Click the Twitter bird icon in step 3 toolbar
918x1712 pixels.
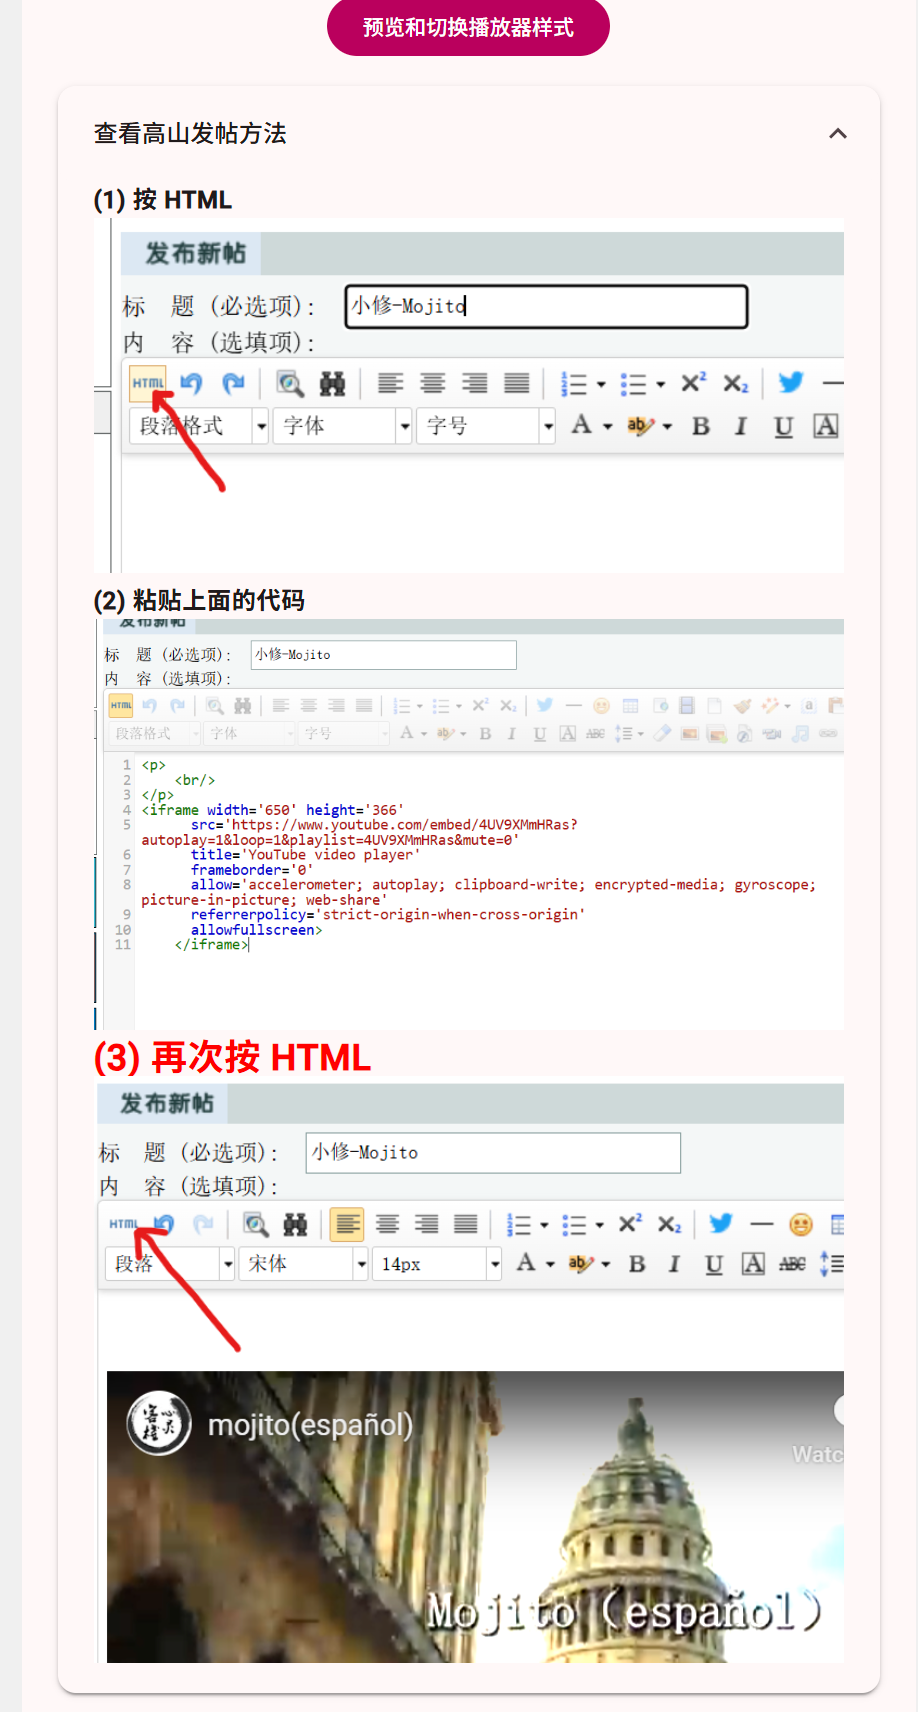click(720, 1224)
